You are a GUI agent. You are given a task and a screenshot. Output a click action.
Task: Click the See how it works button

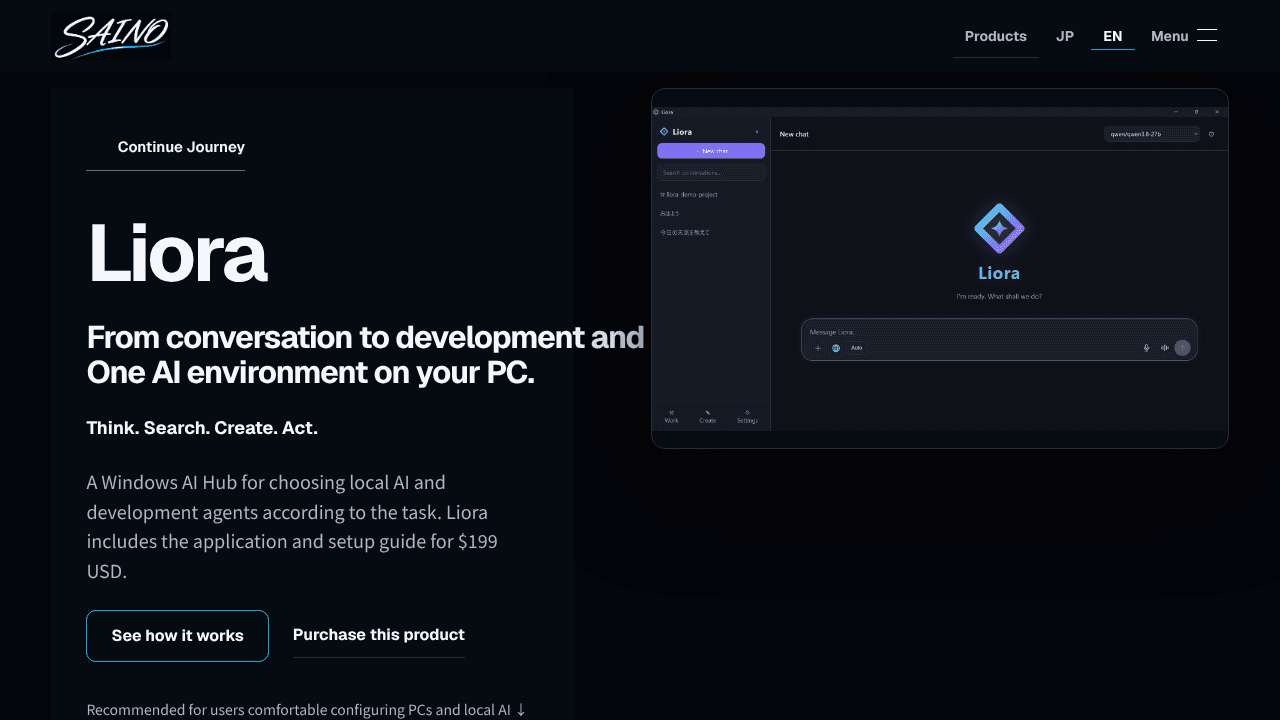click(178, 636)
